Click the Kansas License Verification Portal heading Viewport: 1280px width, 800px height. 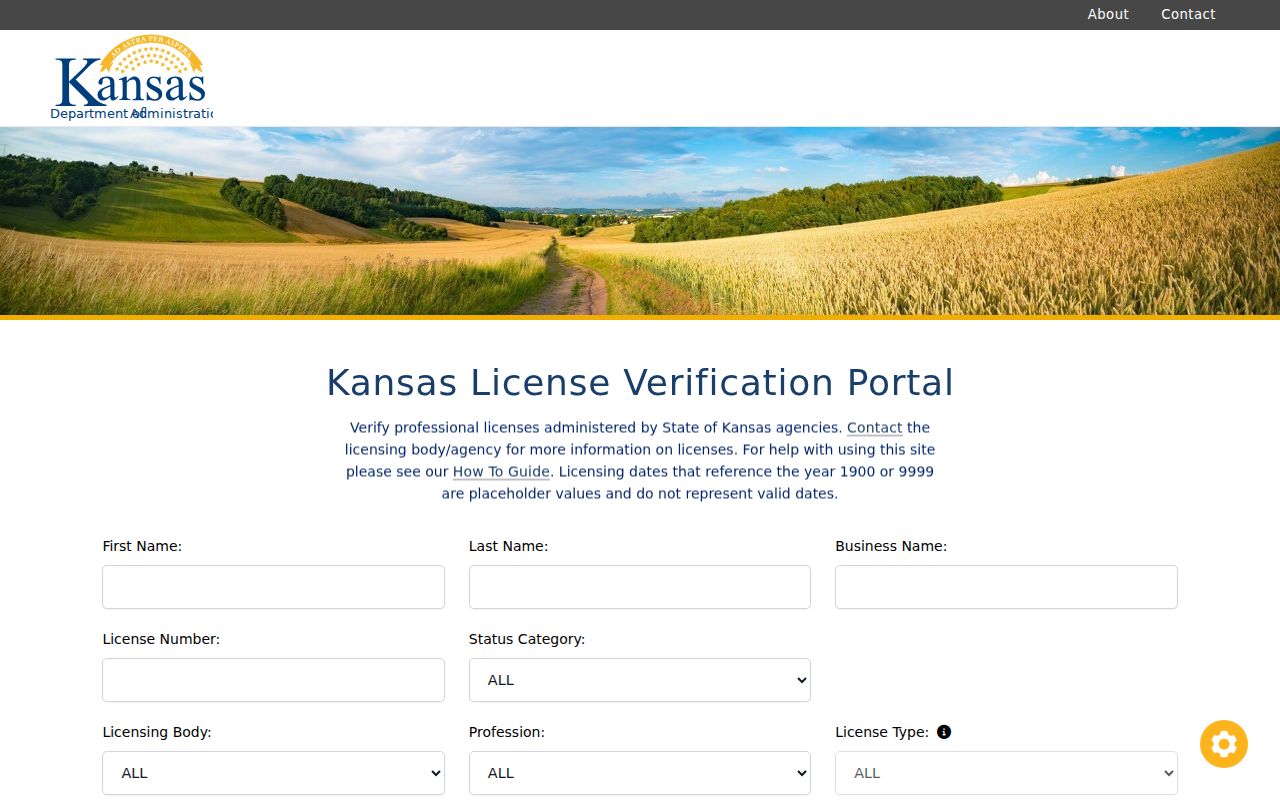point(640,383)
